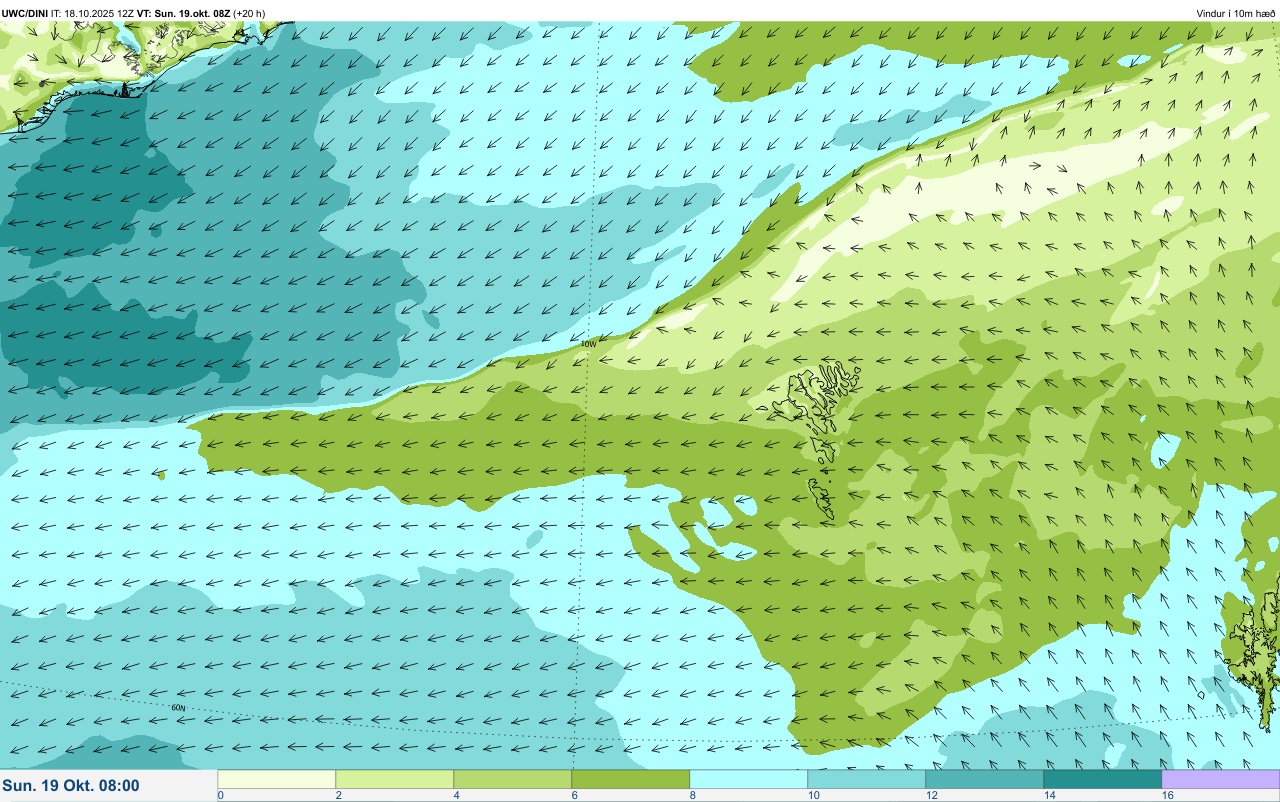Click the legend tick value '16'
The width and height of the screenshot is (1280, 802).
coord(1168,795)
